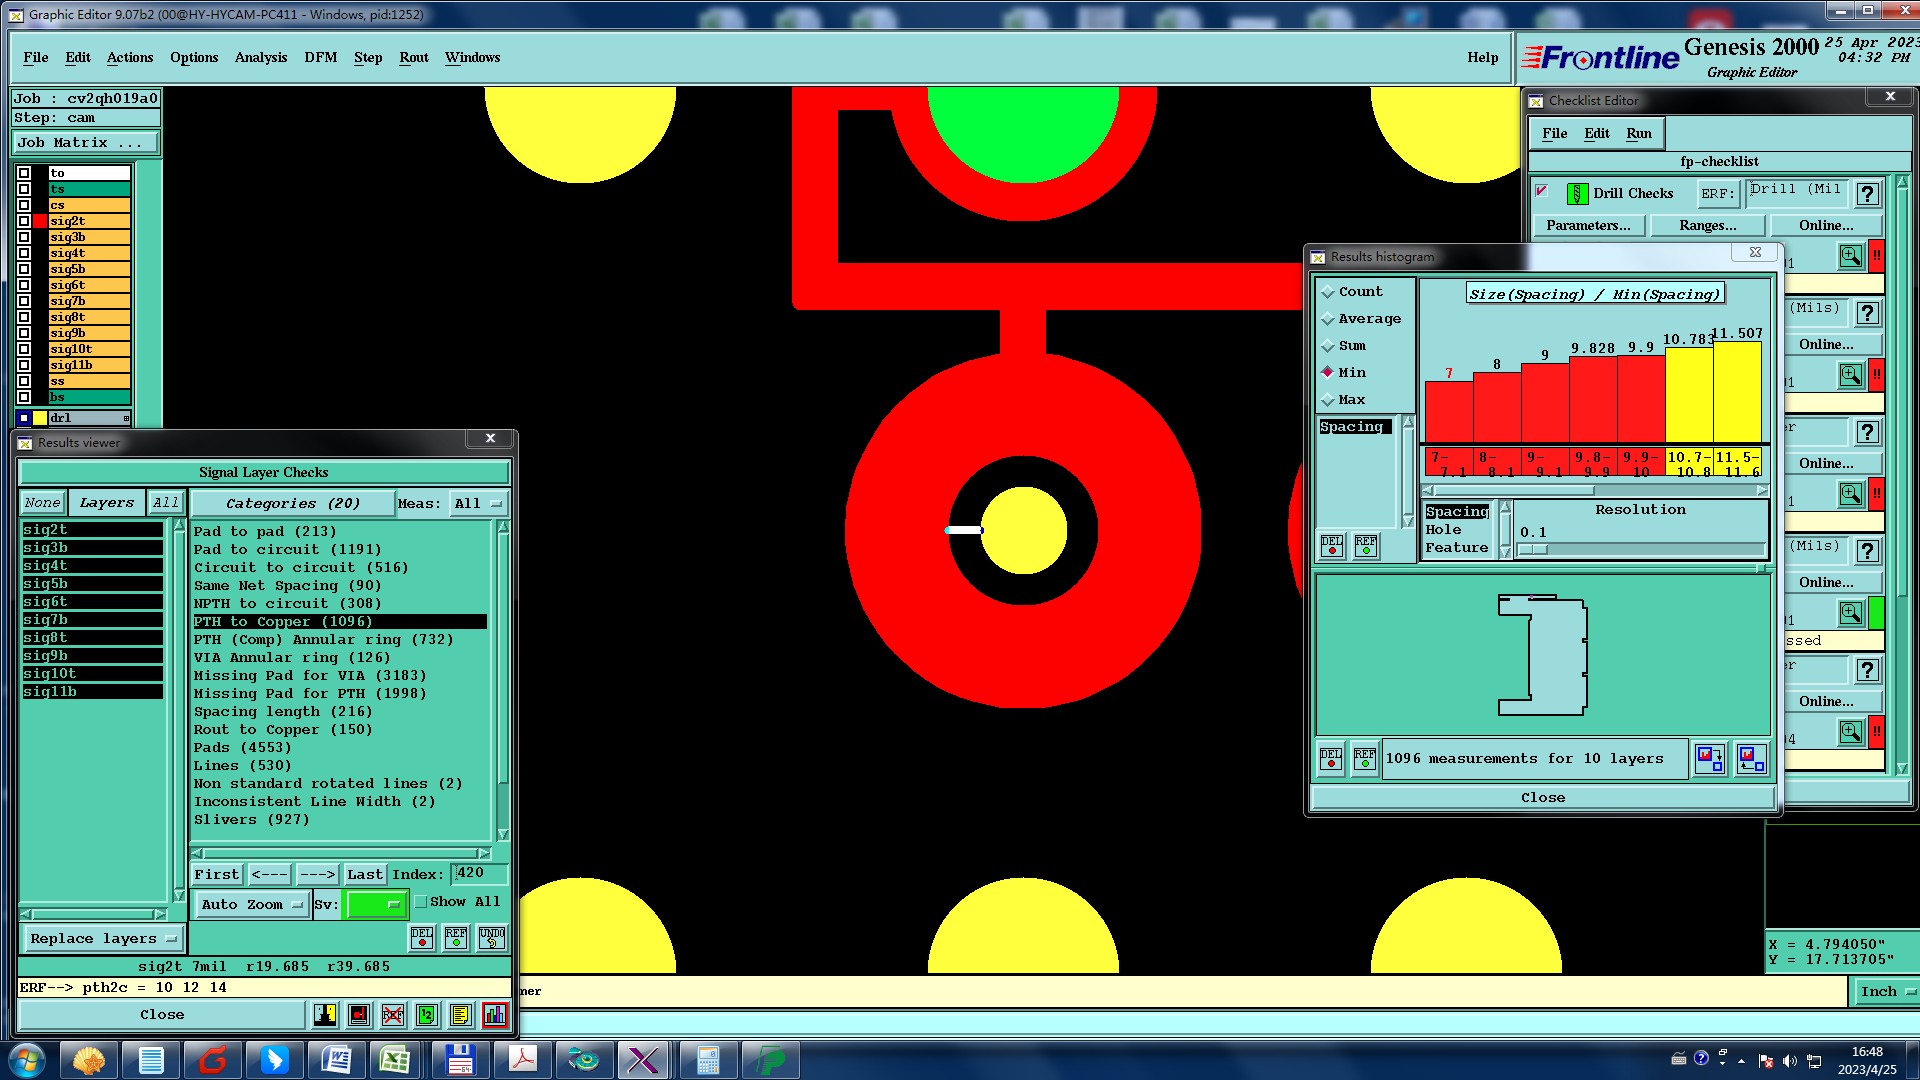Open the Meas All dropdown
Image resolution: width=1920 pixels, height=1080 pixels.
pos(479,504)
